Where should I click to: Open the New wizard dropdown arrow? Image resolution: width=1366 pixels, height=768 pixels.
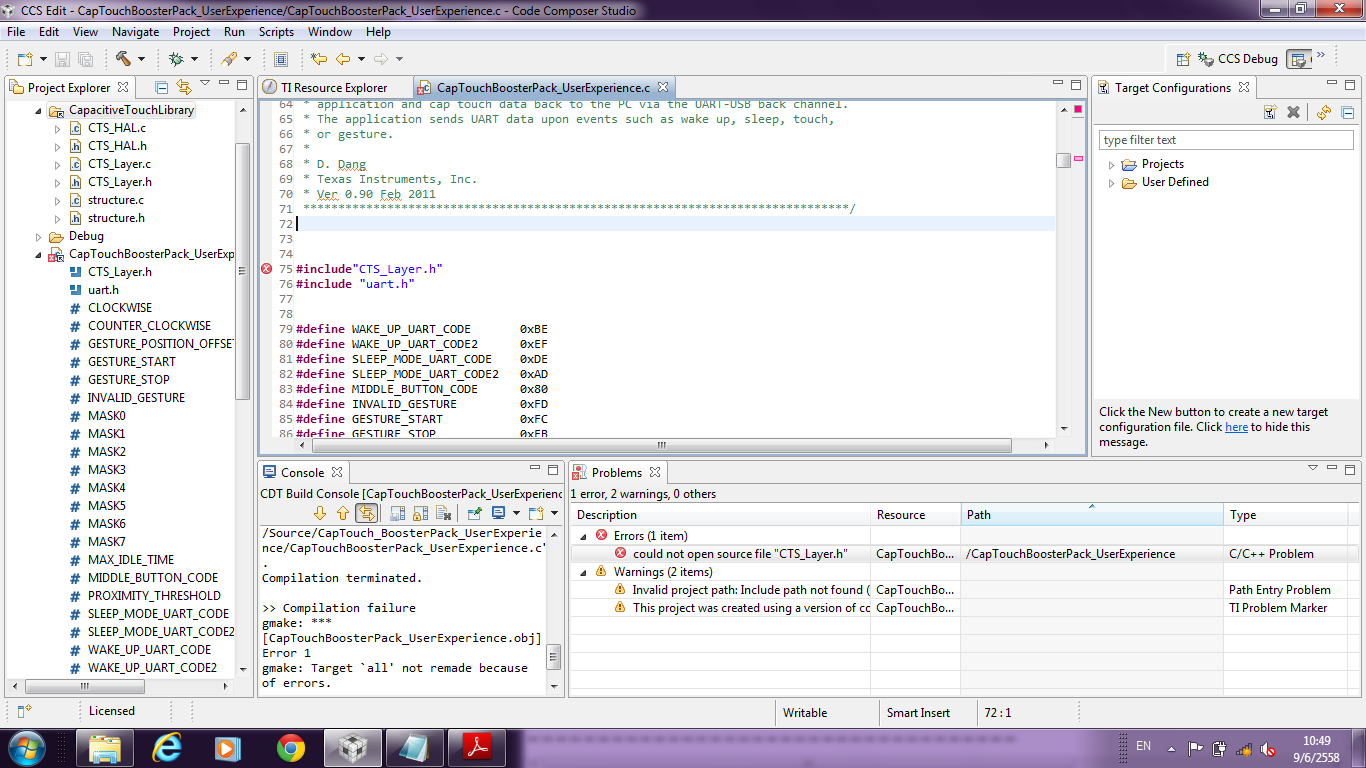[x=43, y=60]
